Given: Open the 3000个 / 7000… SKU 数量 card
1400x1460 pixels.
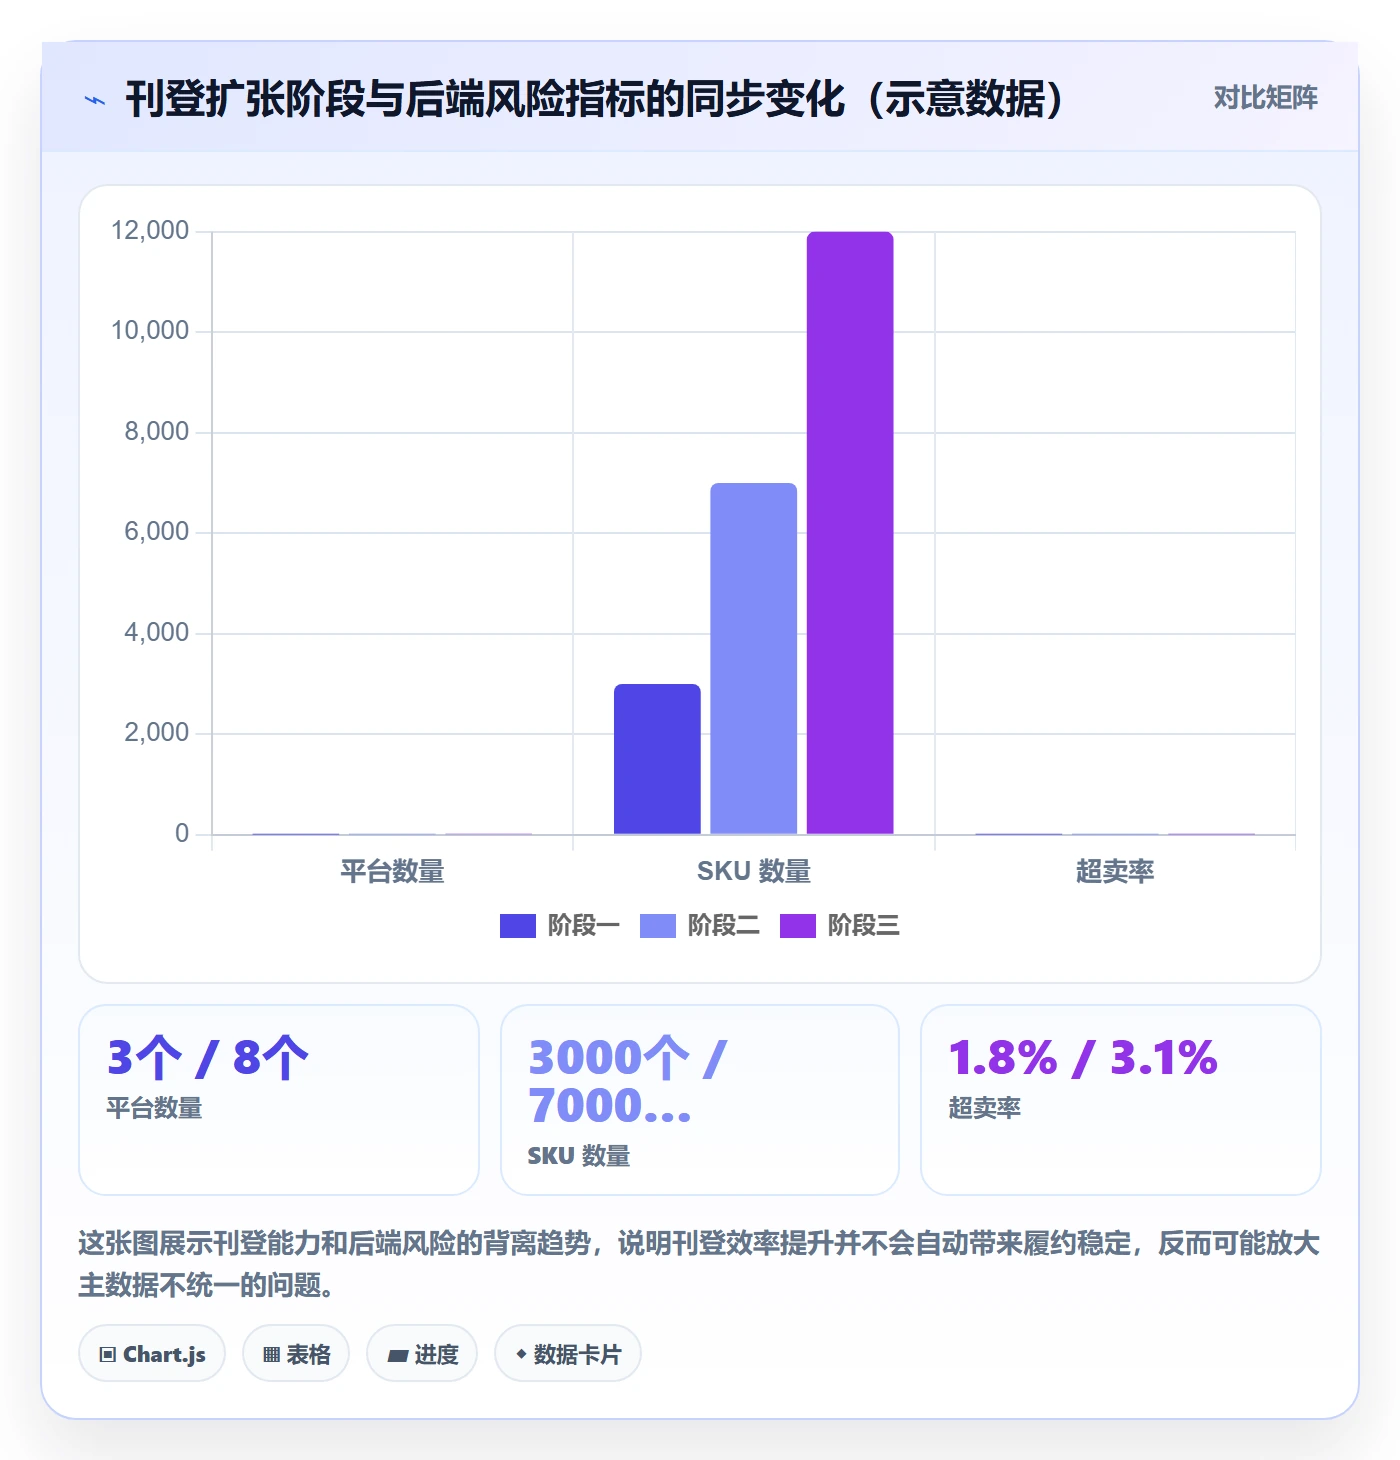Looking at the screenshot, I should (700, 1100).
